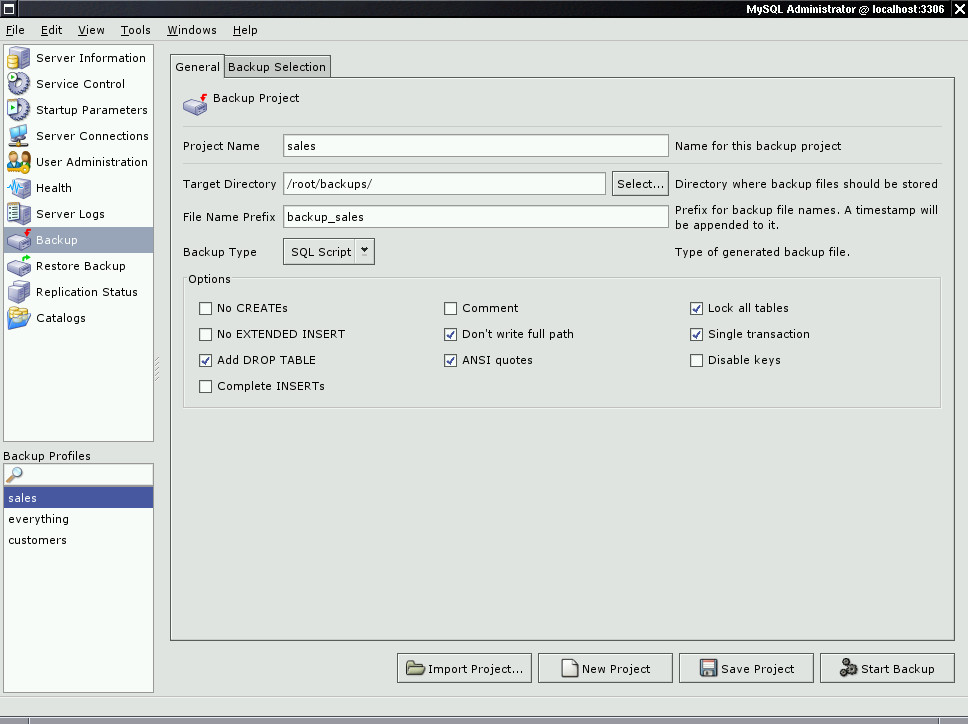Select the Health pulse icon

coord(19,188)
